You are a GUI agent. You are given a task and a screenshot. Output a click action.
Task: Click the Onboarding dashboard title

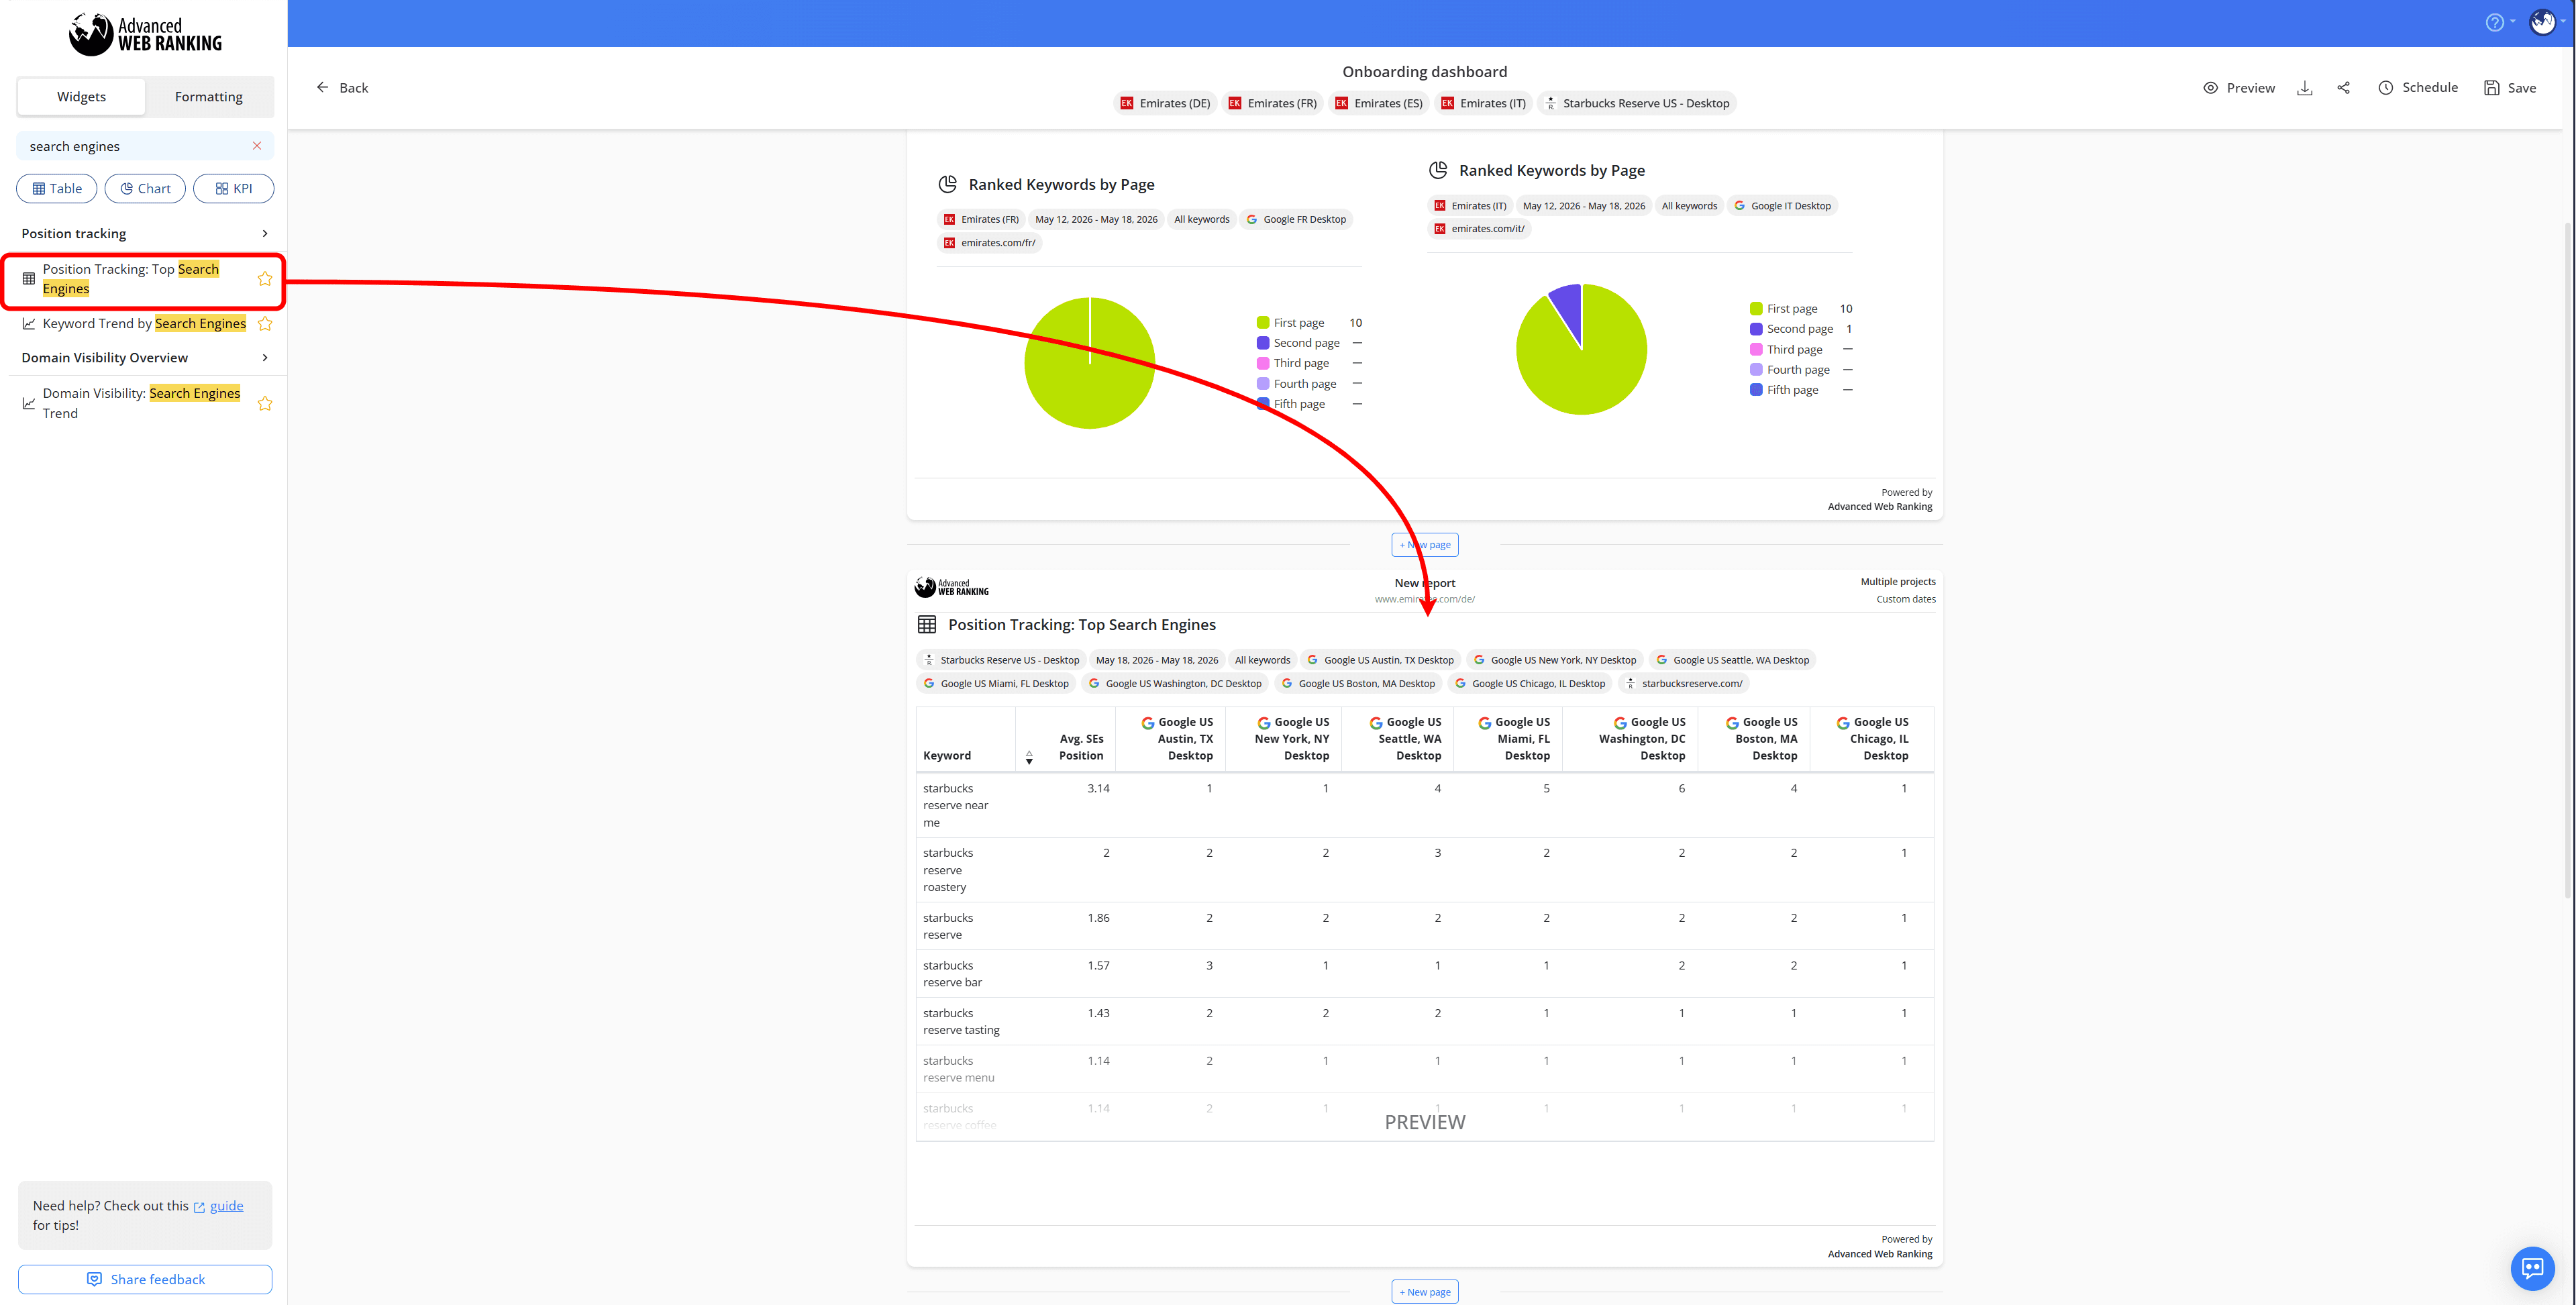point(1424,72)
